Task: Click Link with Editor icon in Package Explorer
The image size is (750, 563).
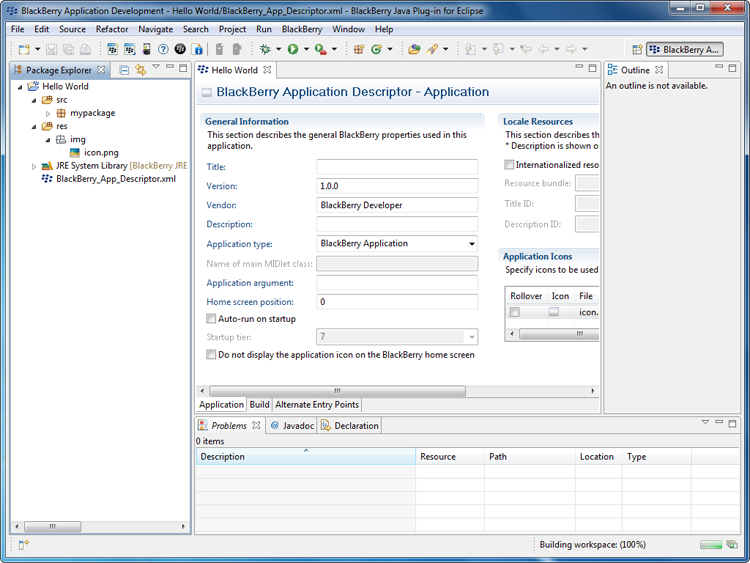Action: (x=141, y=70)
